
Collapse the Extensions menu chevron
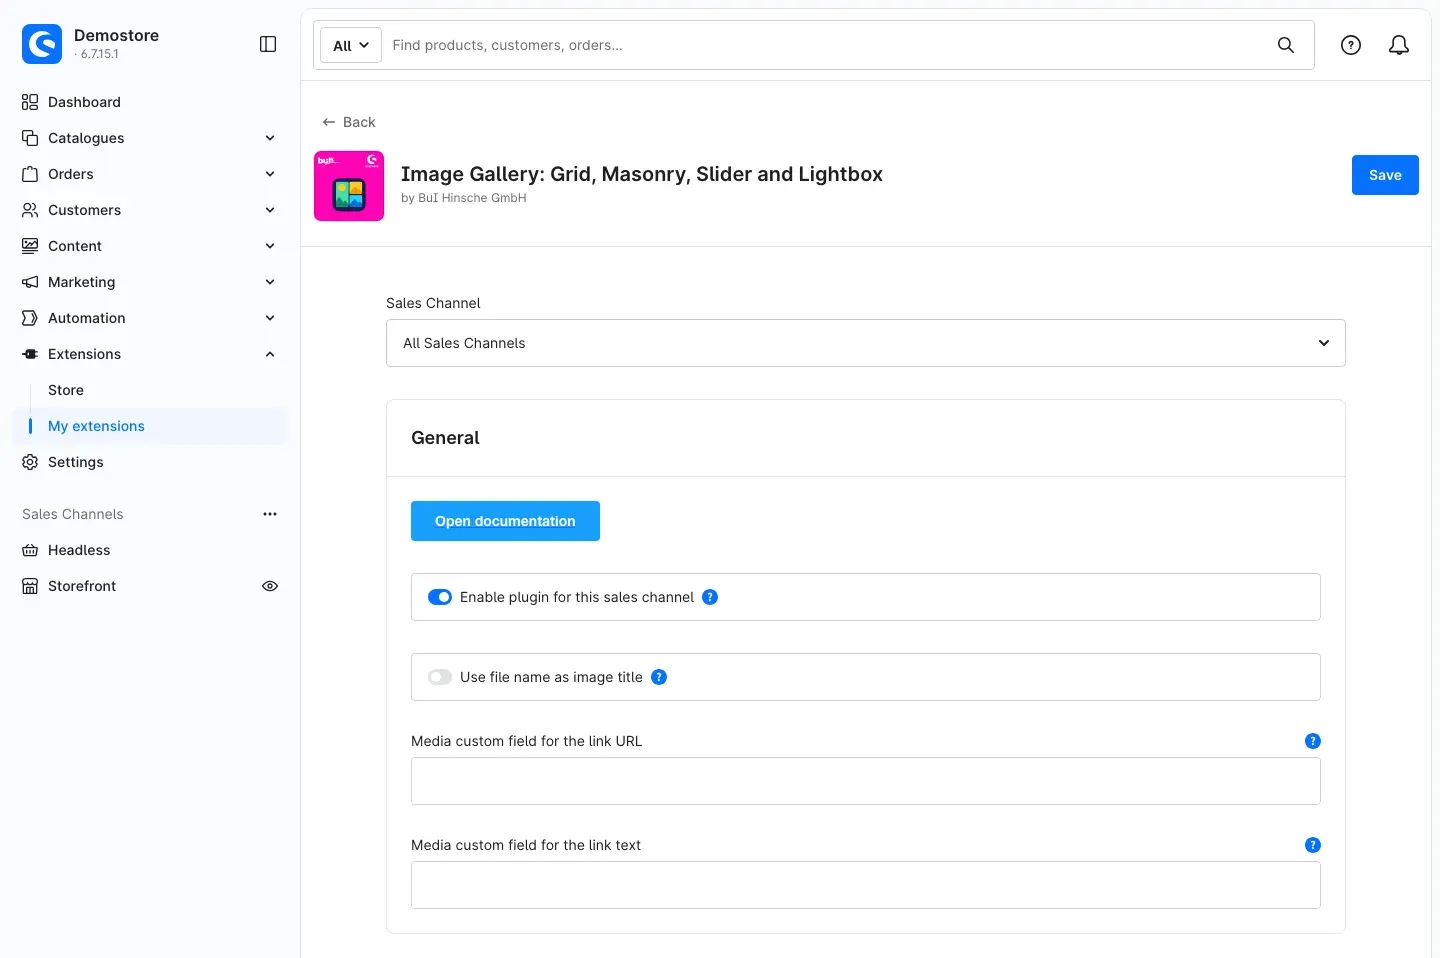click(x=270, y=354)
